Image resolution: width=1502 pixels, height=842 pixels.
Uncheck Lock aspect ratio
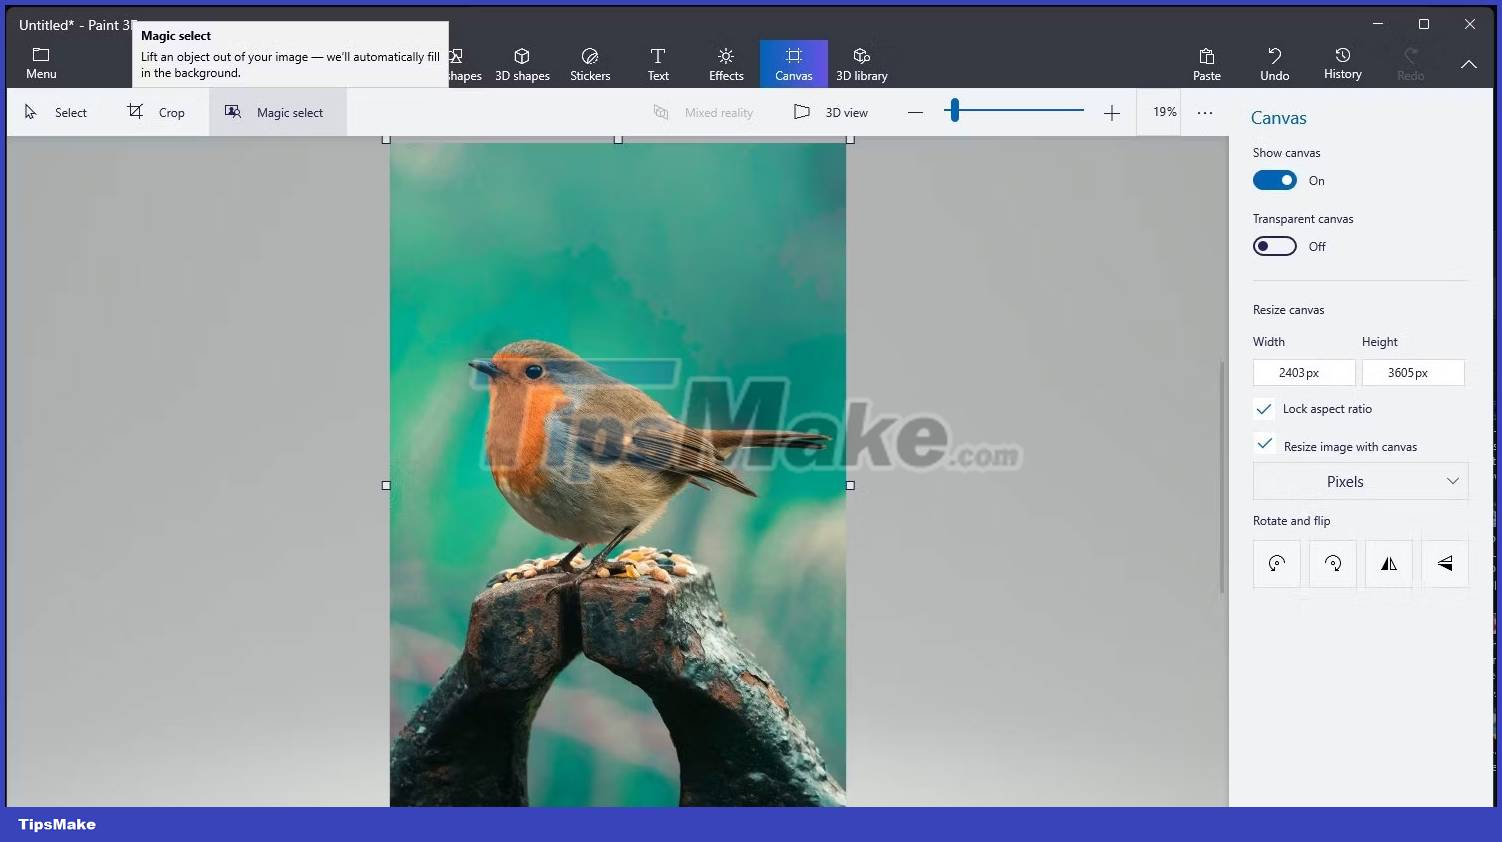tap(1263, 408)
